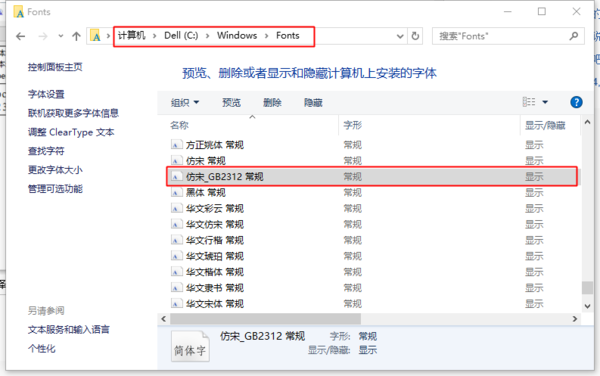Select font 黑体 常规
The width and height of the screenshot is (600, 376).
[205, 192]
